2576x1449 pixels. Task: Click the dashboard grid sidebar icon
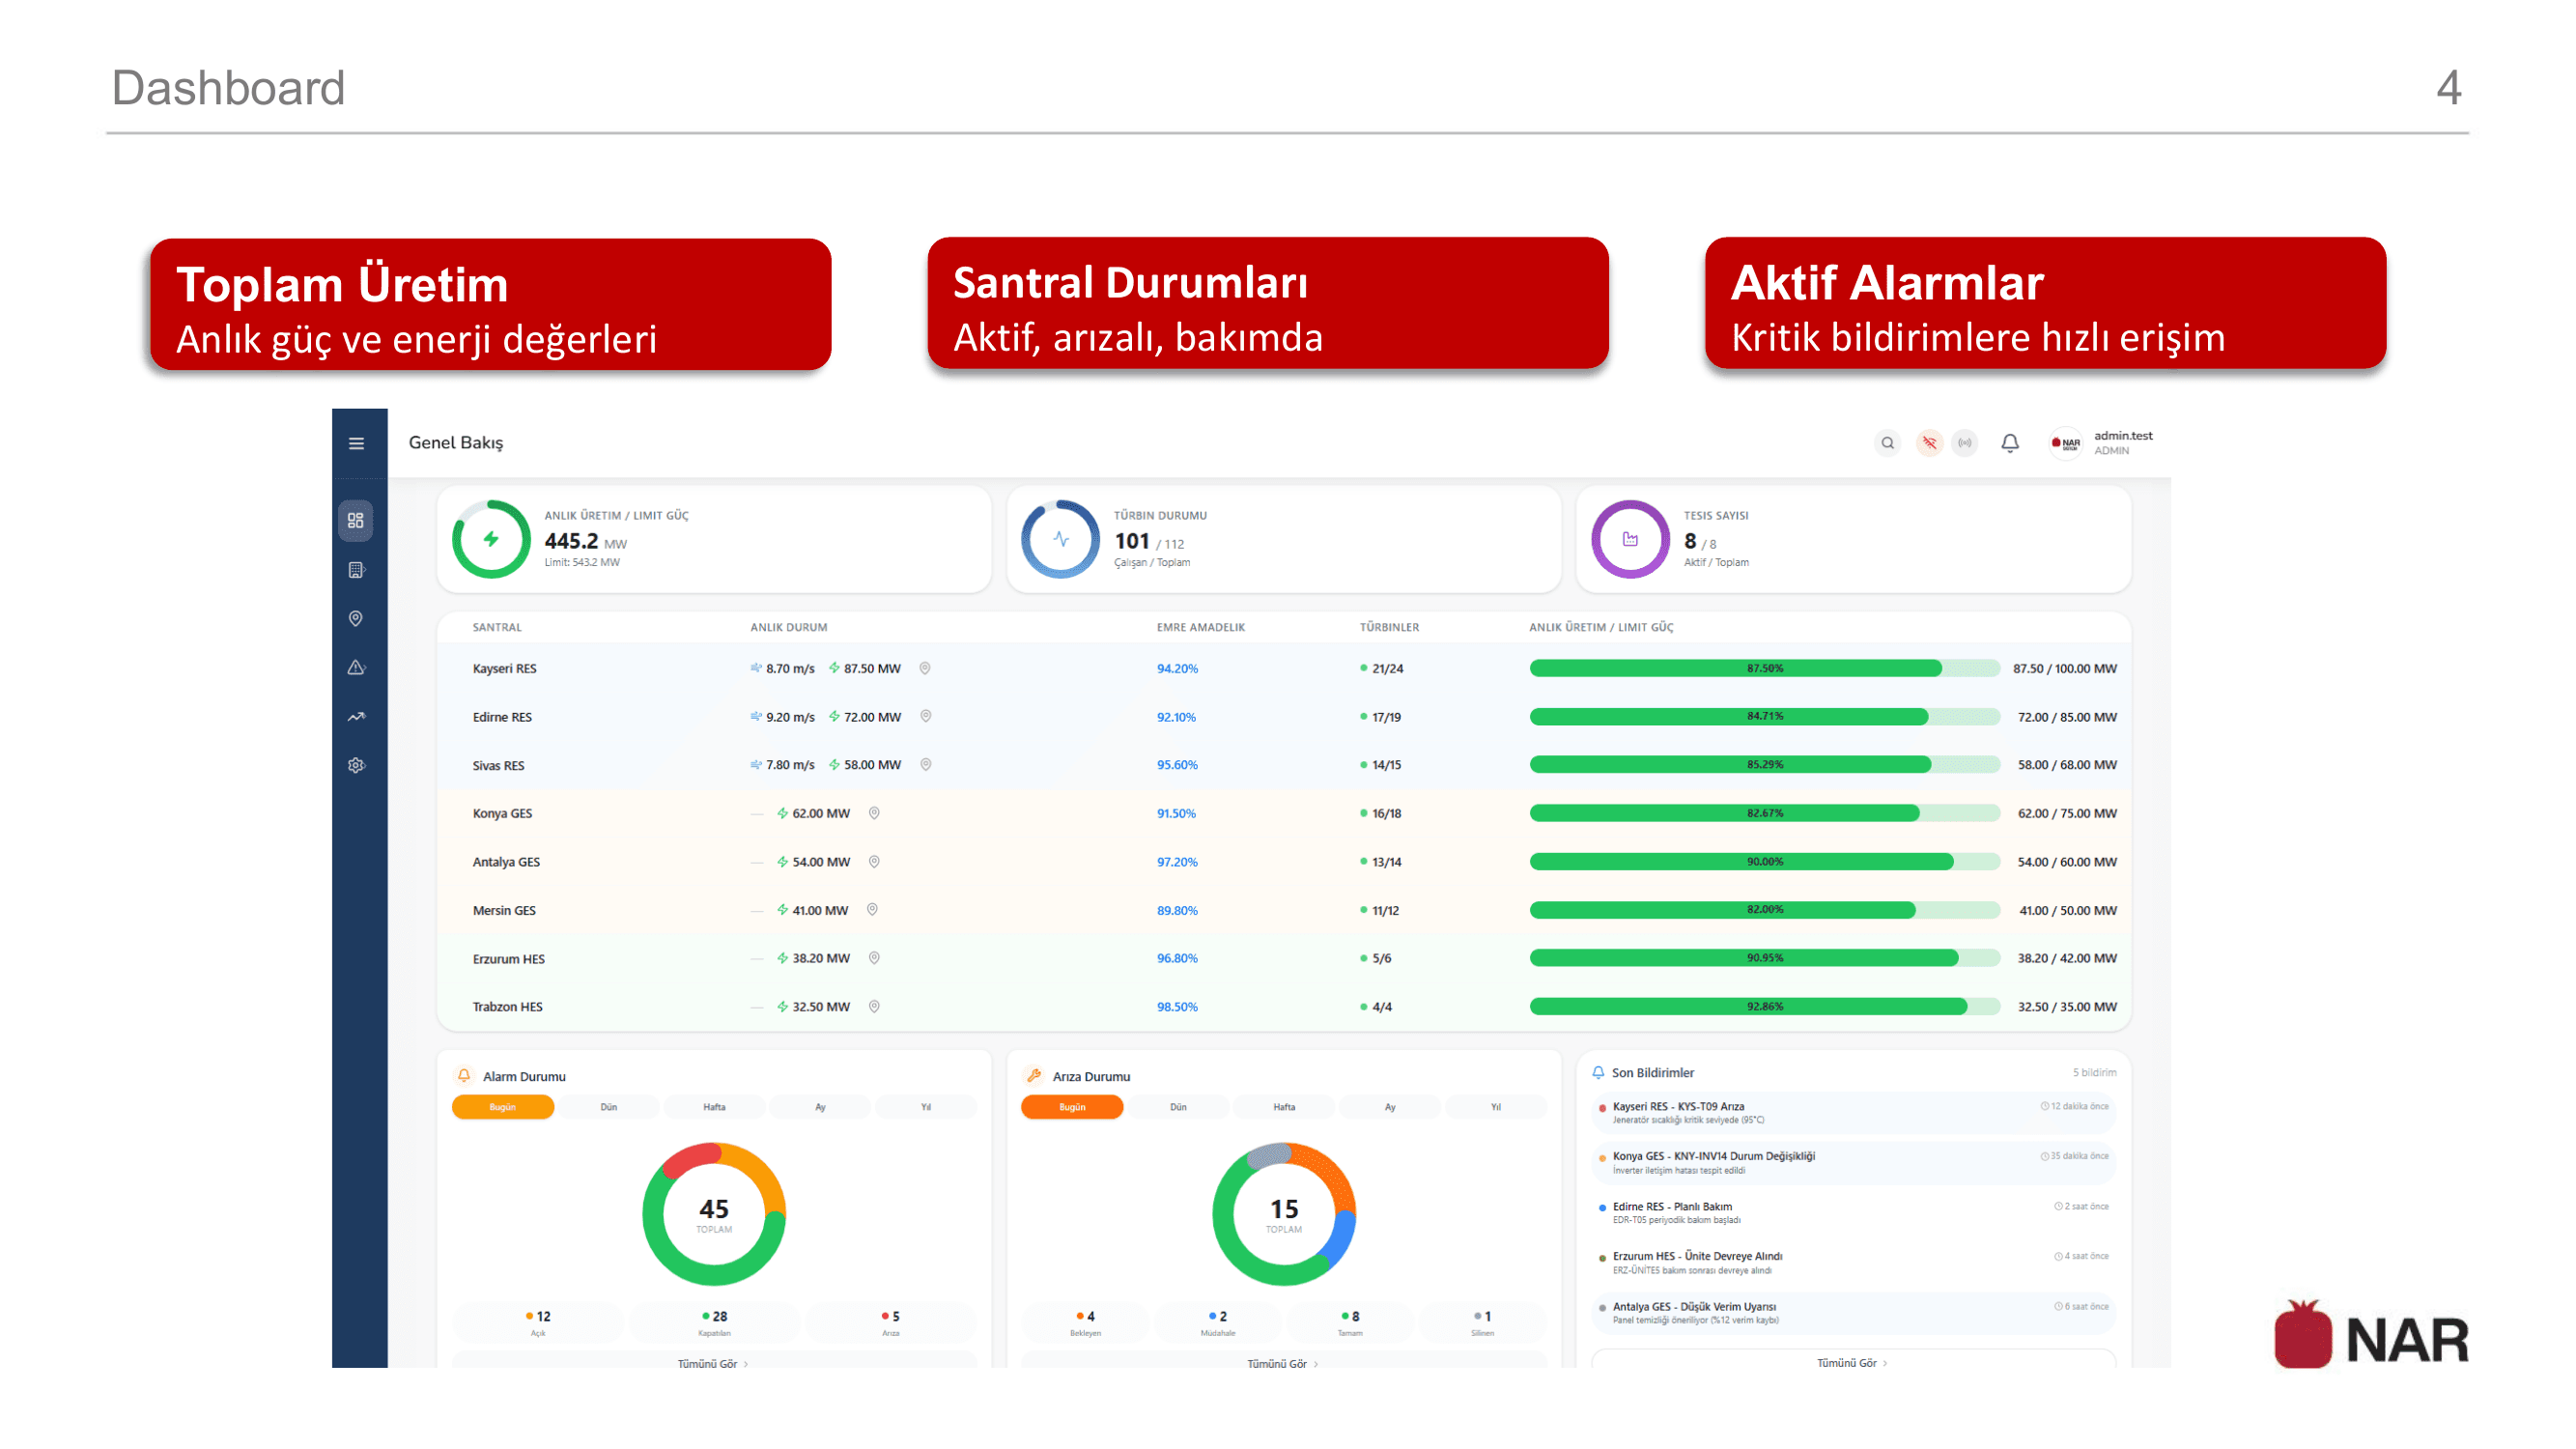pos(356,521)
